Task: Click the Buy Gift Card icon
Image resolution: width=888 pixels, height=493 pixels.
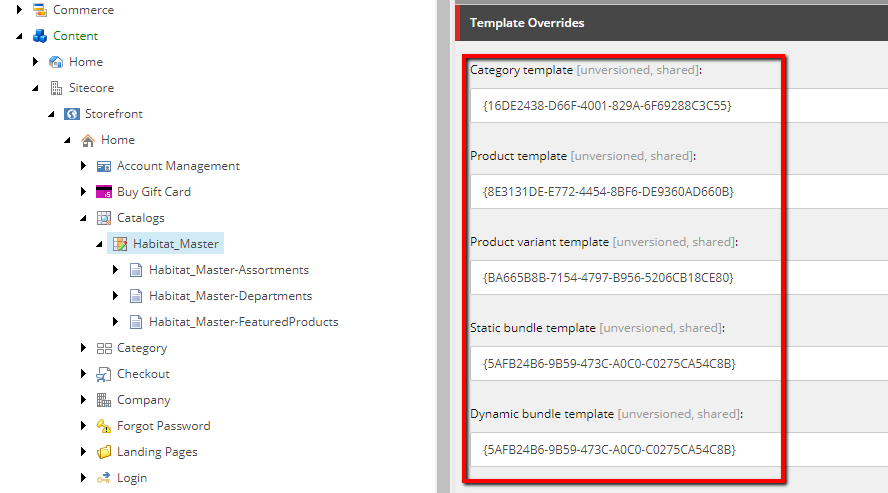Action: [104, 192]
